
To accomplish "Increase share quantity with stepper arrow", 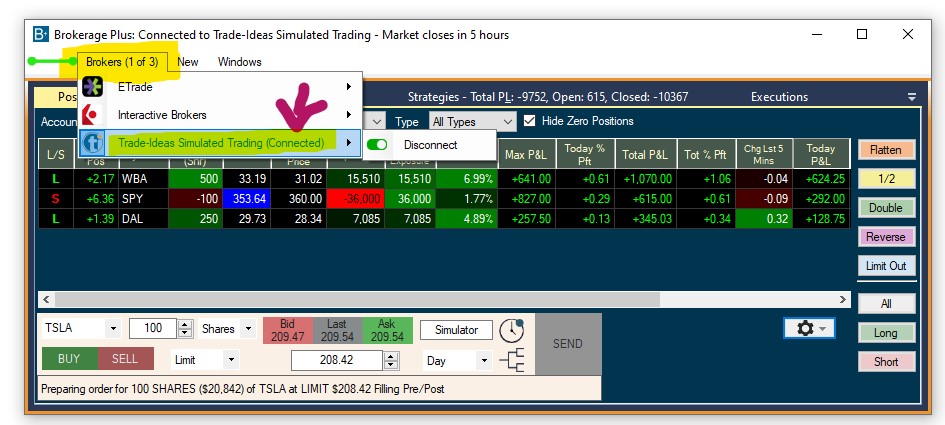I will 185,324.
